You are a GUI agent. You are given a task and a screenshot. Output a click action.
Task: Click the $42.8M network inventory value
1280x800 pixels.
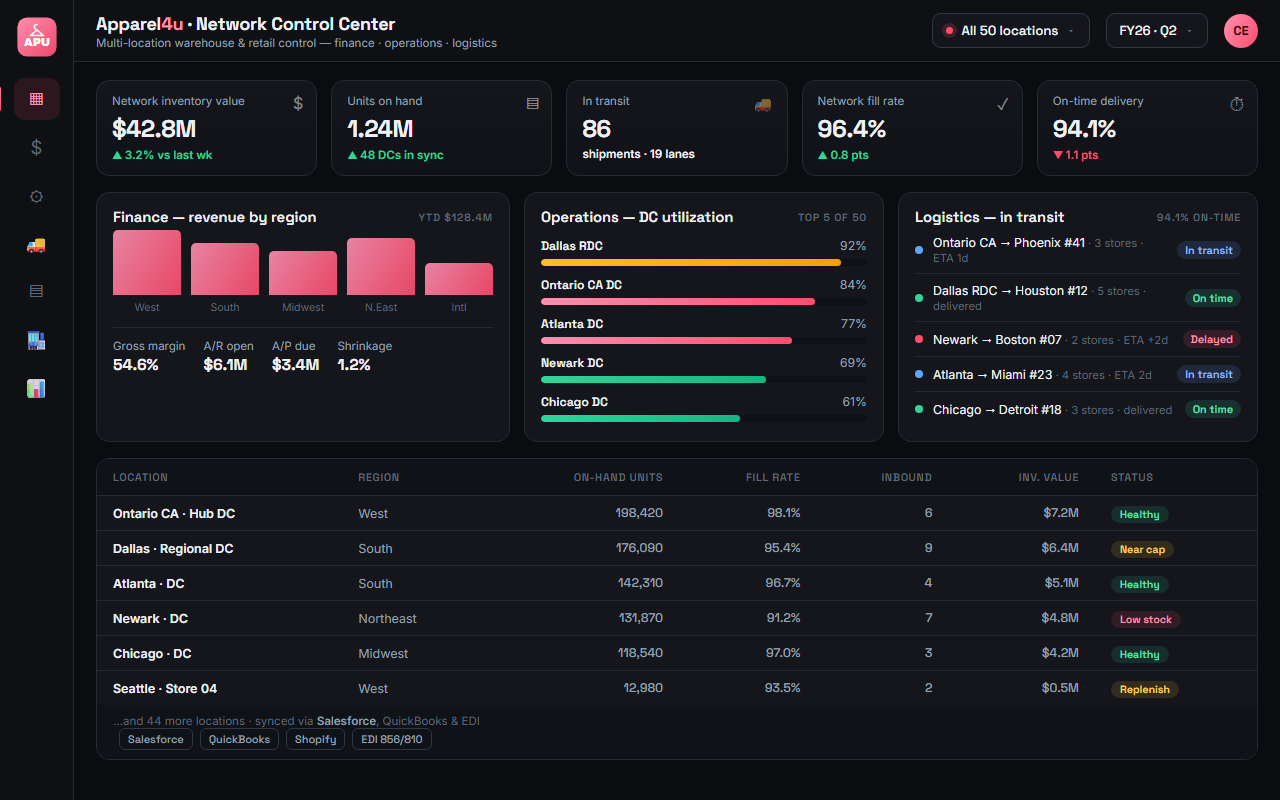pos(154,128)
